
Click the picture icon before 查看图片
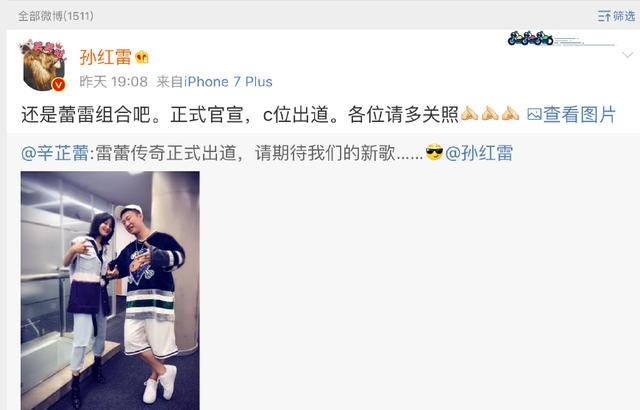pos(534,114)
